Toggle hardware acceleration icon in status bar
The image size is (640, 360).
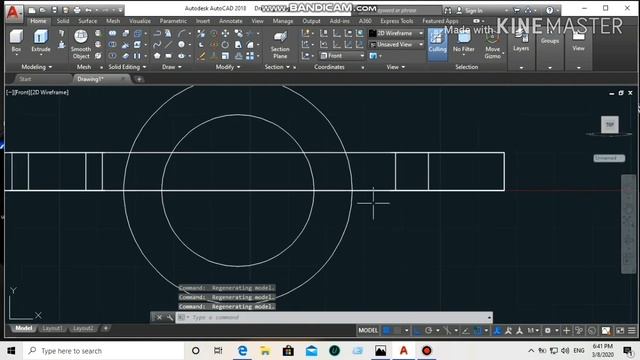pyautogui.click(x=592, y=331)
